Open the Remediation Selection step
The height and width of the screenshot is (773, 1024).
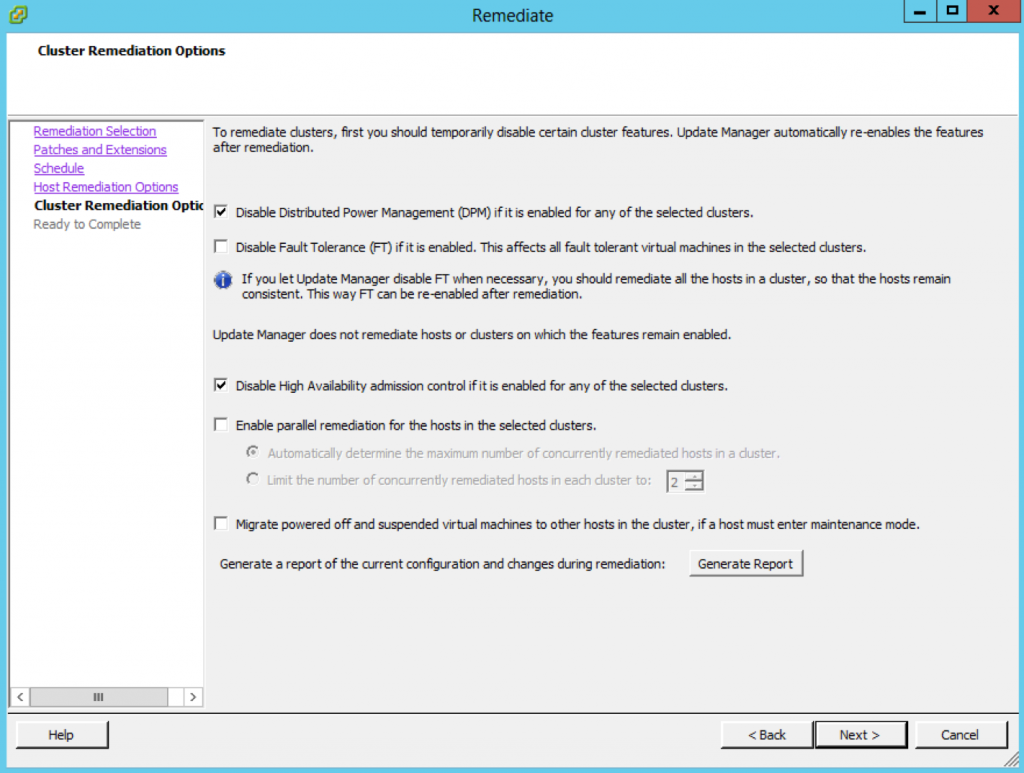coord(95,131)
